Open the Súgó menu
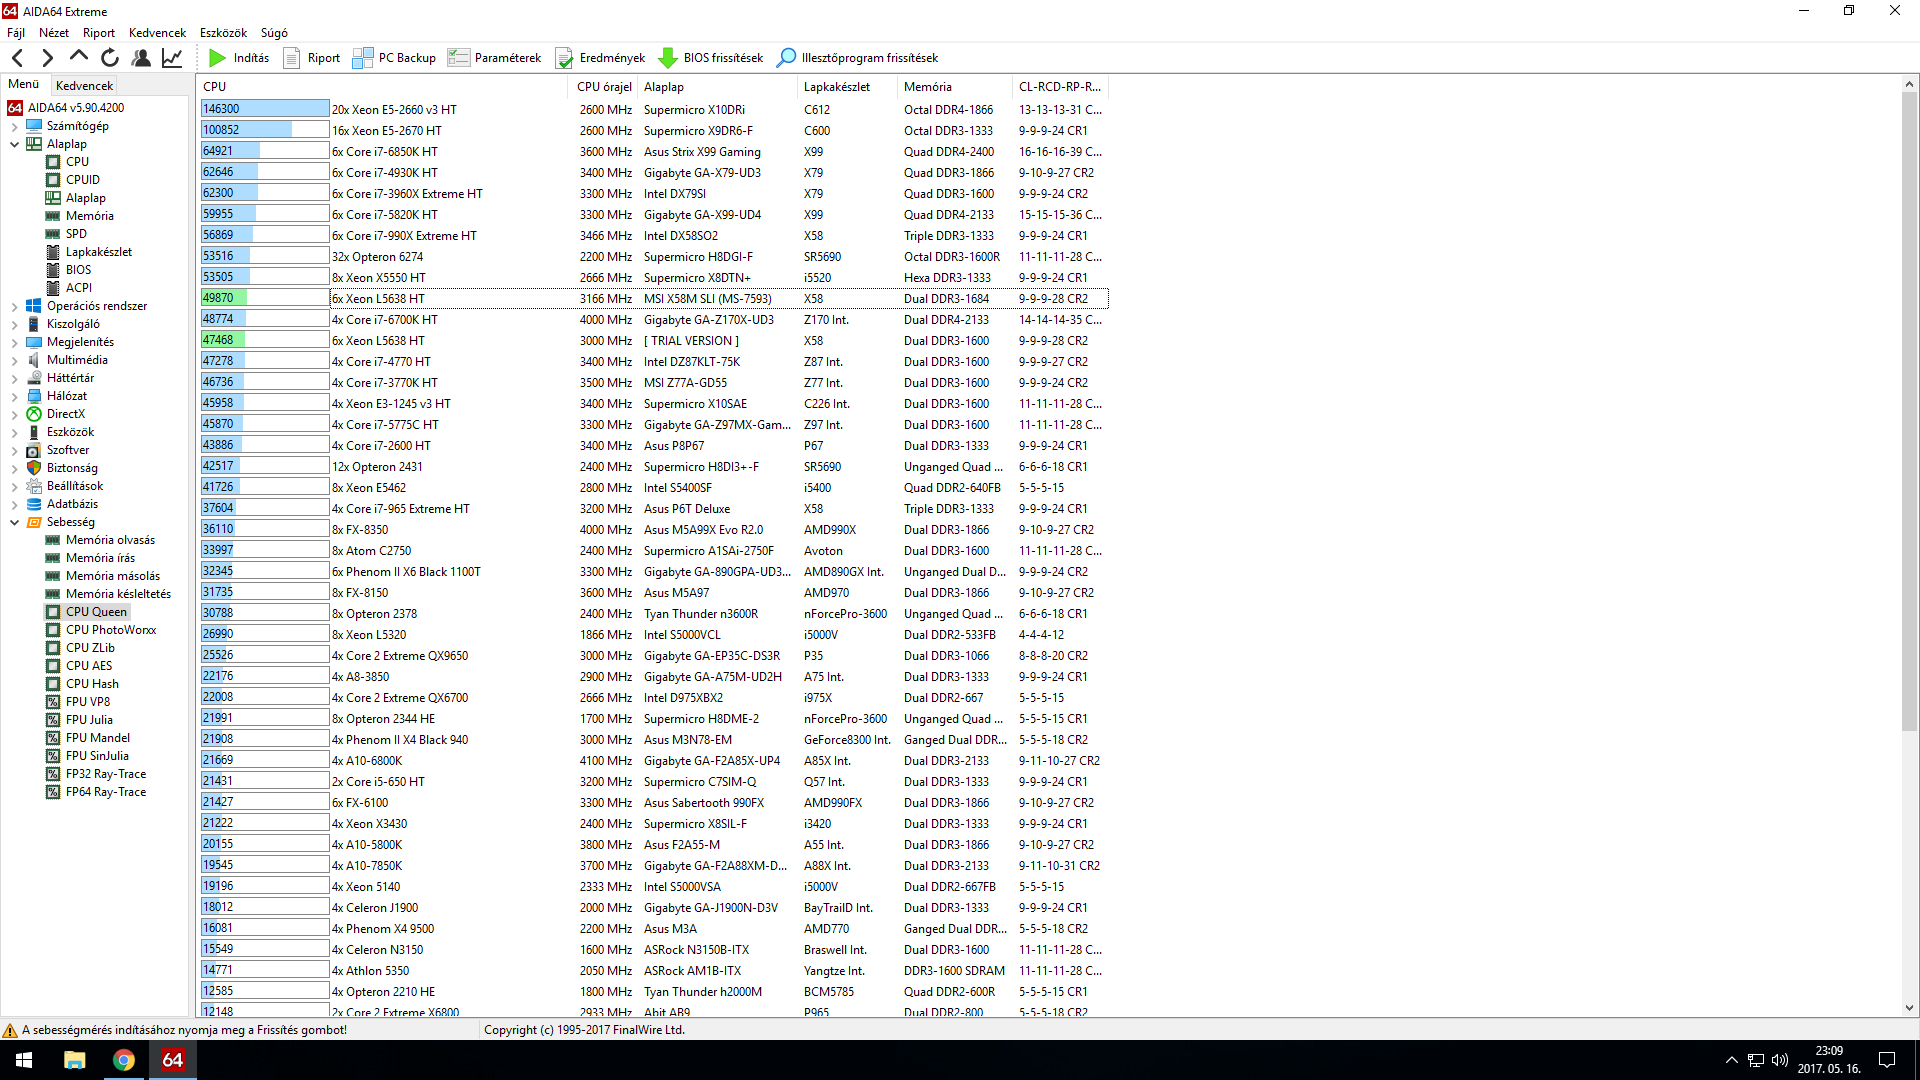The image size is (1920, 1080). pyautogui.click(x=274, y=33)
